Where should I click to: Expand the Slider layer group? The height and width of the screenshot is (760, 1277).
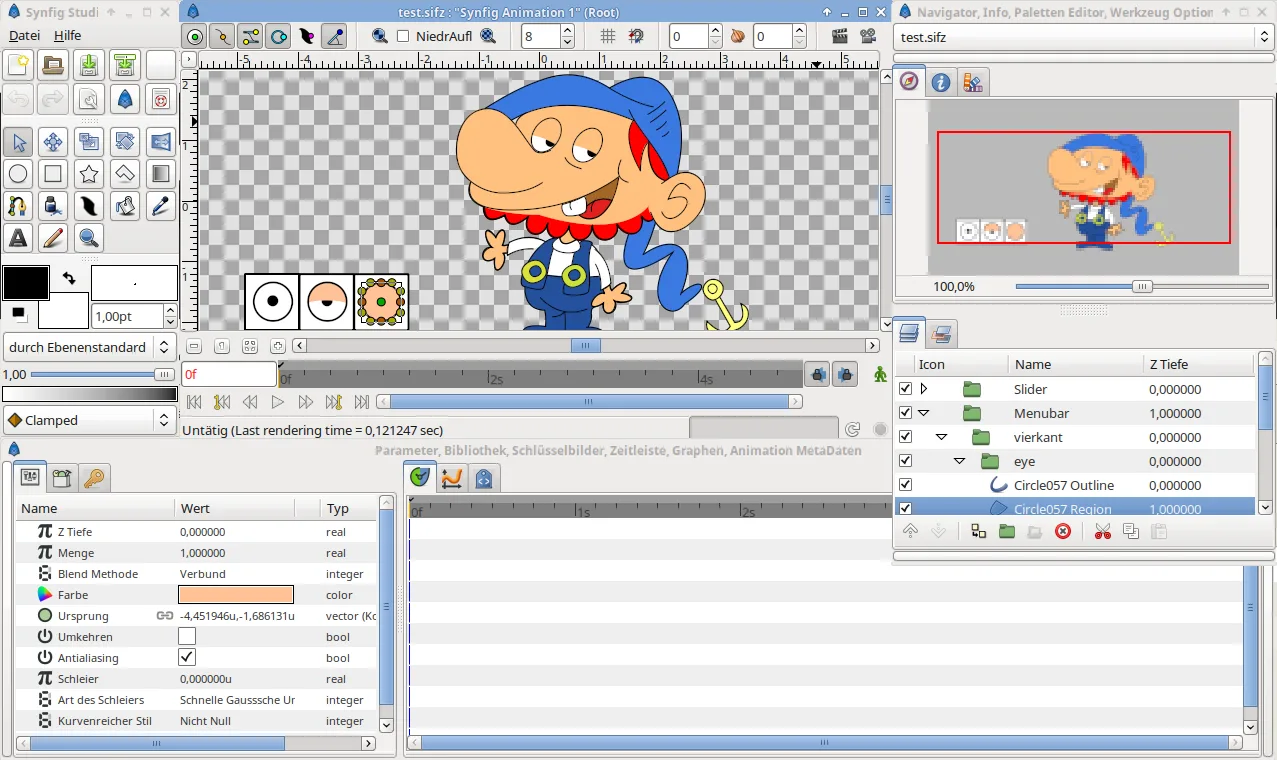(924, 389)
